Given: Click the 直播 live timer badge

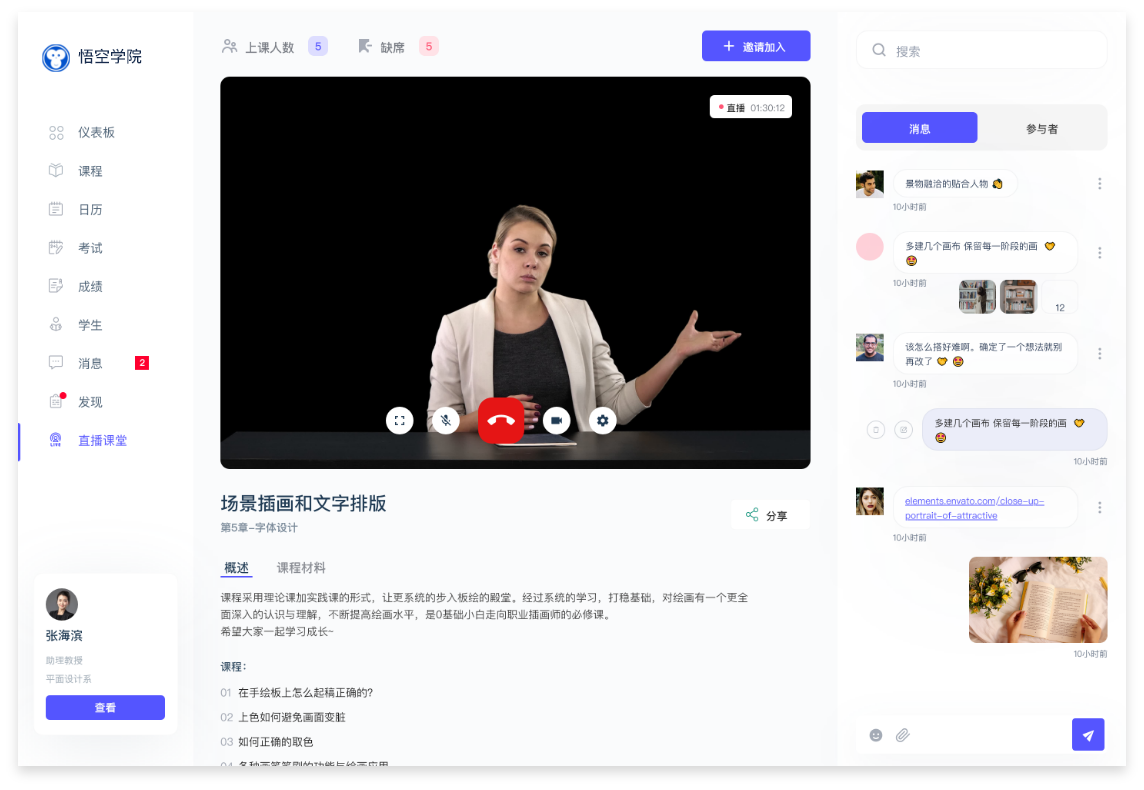Looking at the screenshot, I should [x=751, y=107].
